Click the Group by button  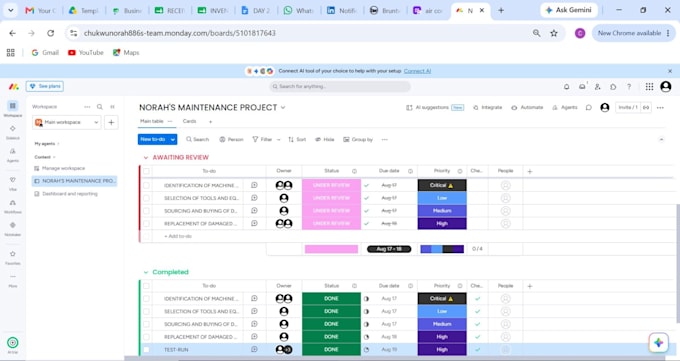(x=358, y=140)
